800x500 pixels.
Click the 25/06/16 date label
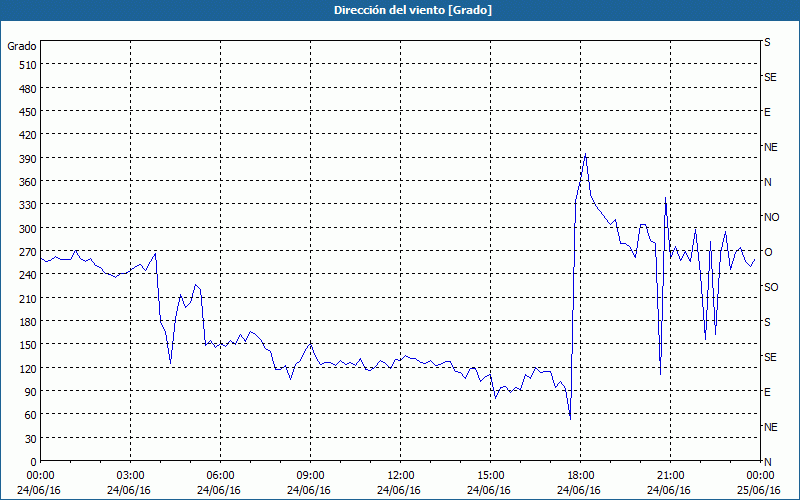point(759,490)
